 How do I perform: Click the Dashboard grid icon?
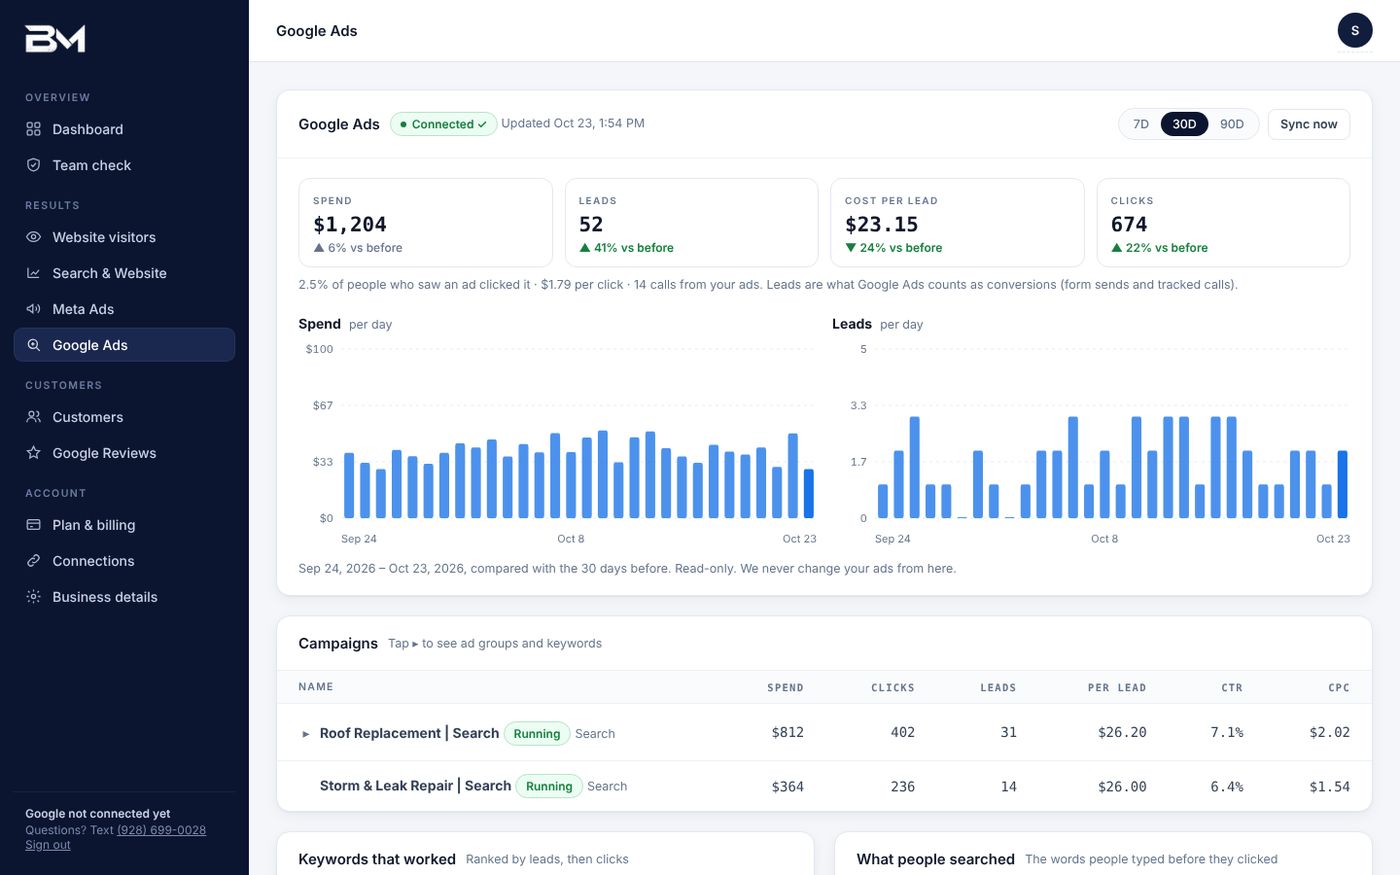[x=33, y=129]
